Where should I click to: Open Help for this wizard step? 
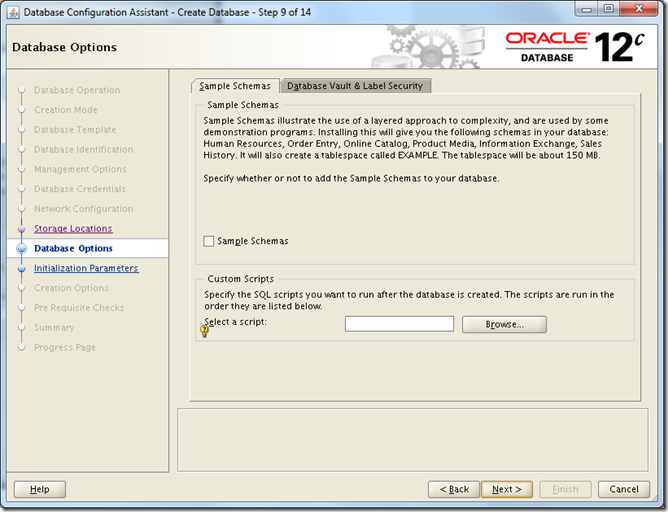point(40,489)
